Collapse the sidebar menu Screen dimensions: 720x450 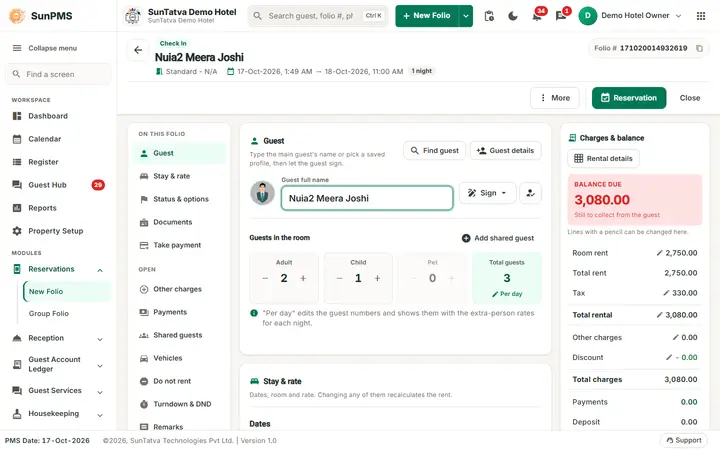tap(45, 48)
